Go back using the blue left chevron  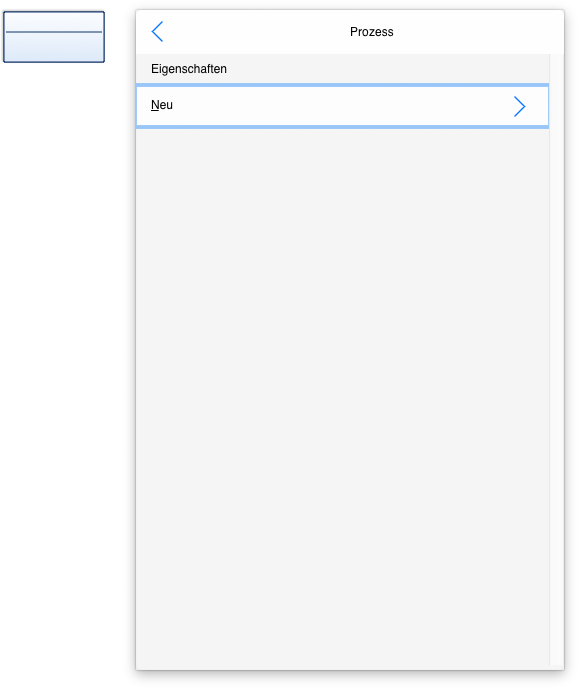tap(157, 32)
